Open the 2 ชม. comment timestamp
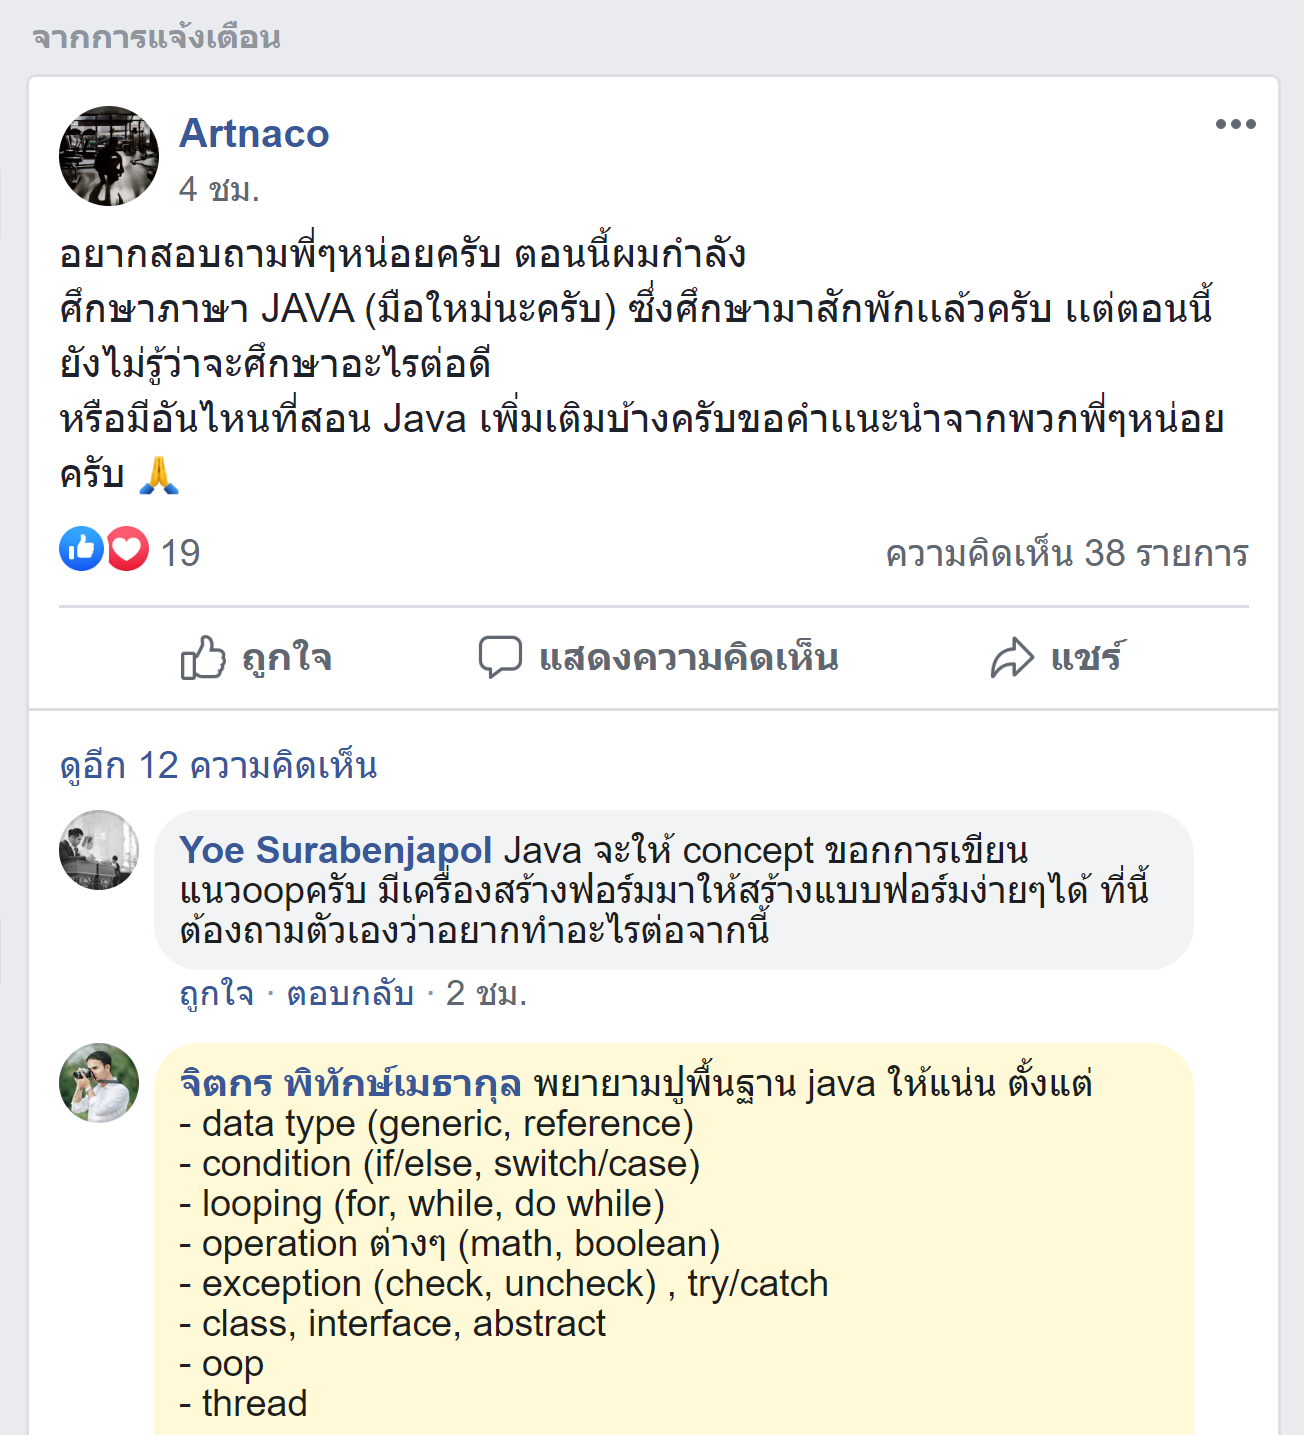1304x1435 pixels. (486, 994)
